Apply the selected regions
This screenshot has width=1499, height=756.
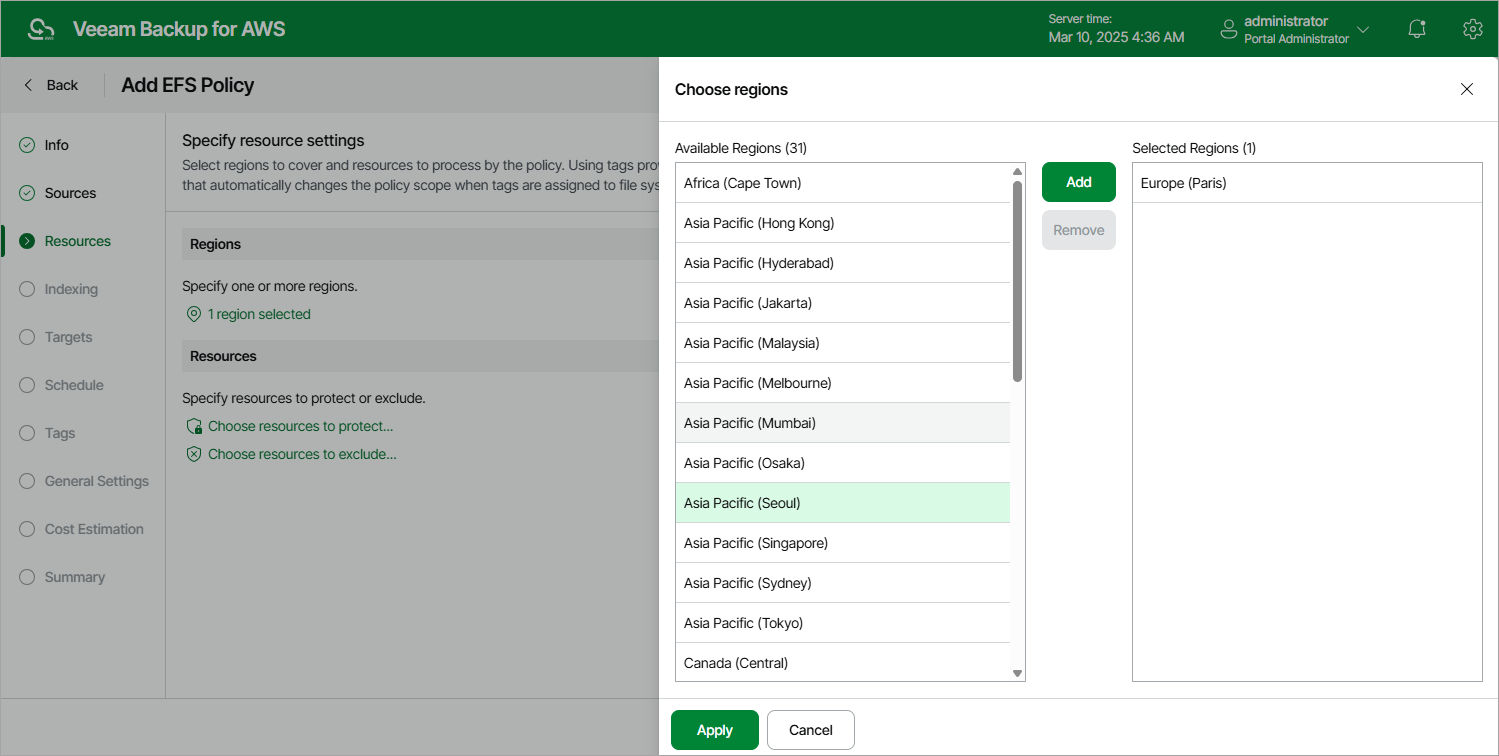714,730
